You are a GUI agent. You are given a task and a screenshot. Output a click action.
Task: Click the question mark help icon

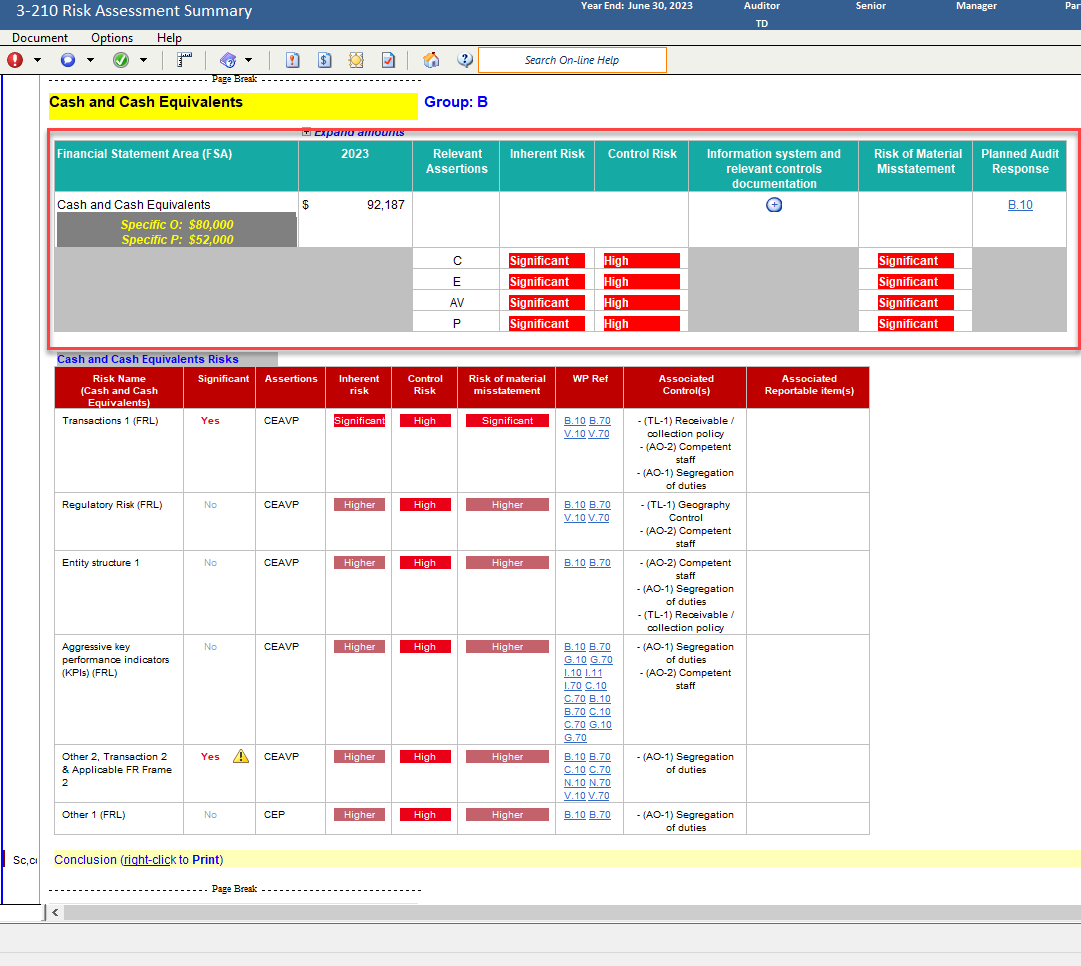point(465,60)
